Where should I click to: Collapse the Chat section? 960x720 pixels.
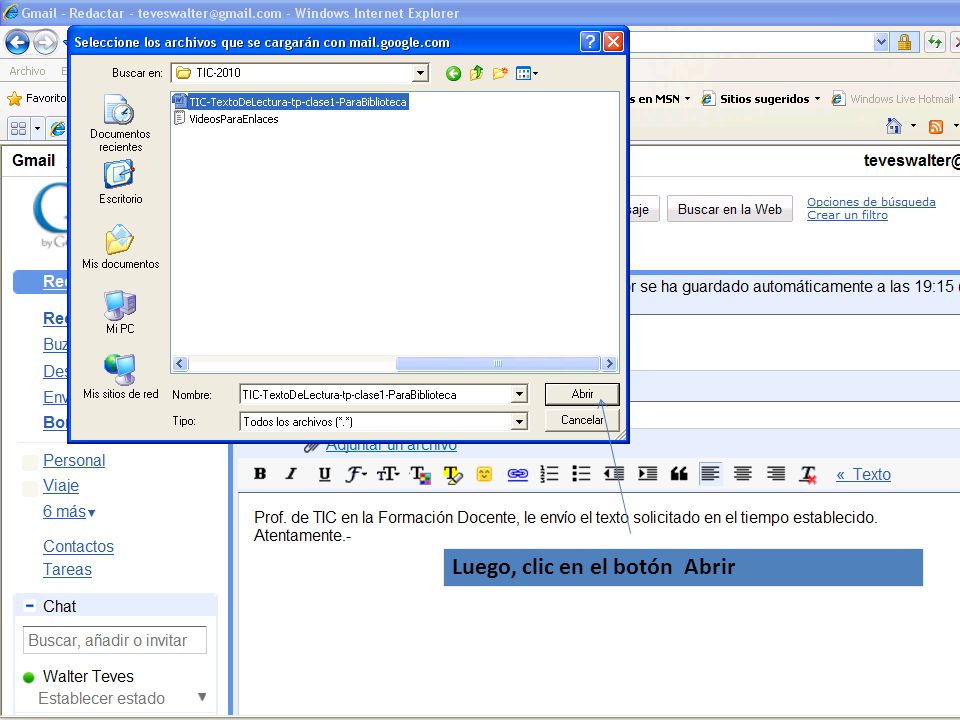pos(29,606)
